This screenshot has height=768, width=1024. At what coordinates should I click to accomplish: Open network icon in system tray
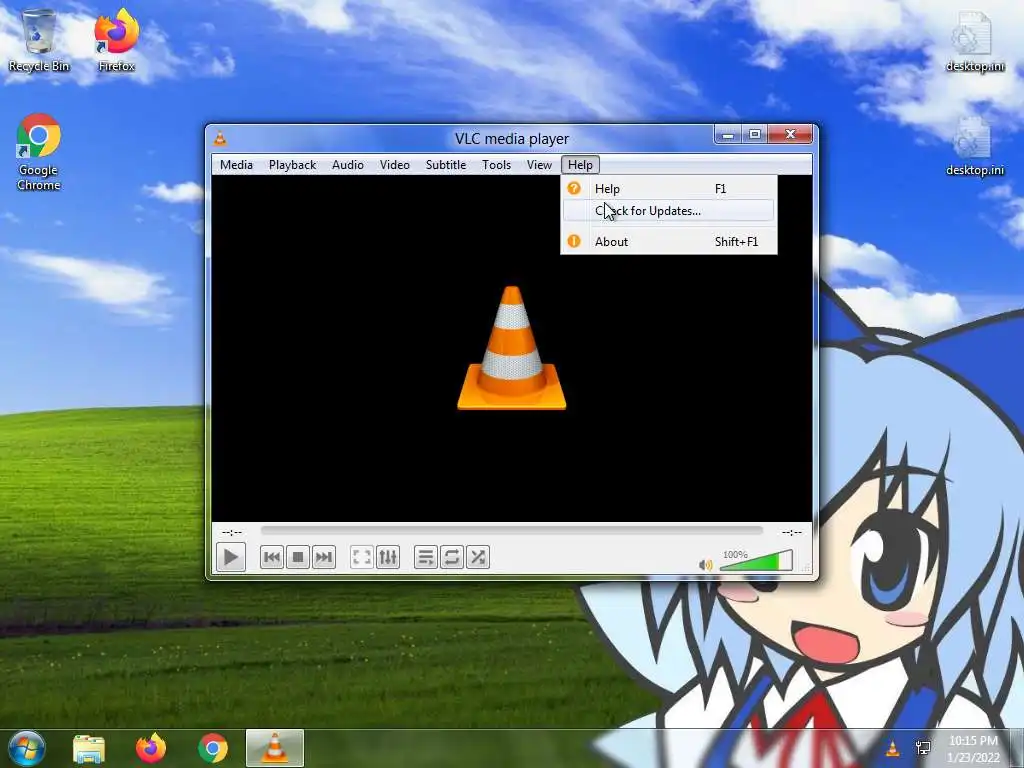tap(923, 748)
